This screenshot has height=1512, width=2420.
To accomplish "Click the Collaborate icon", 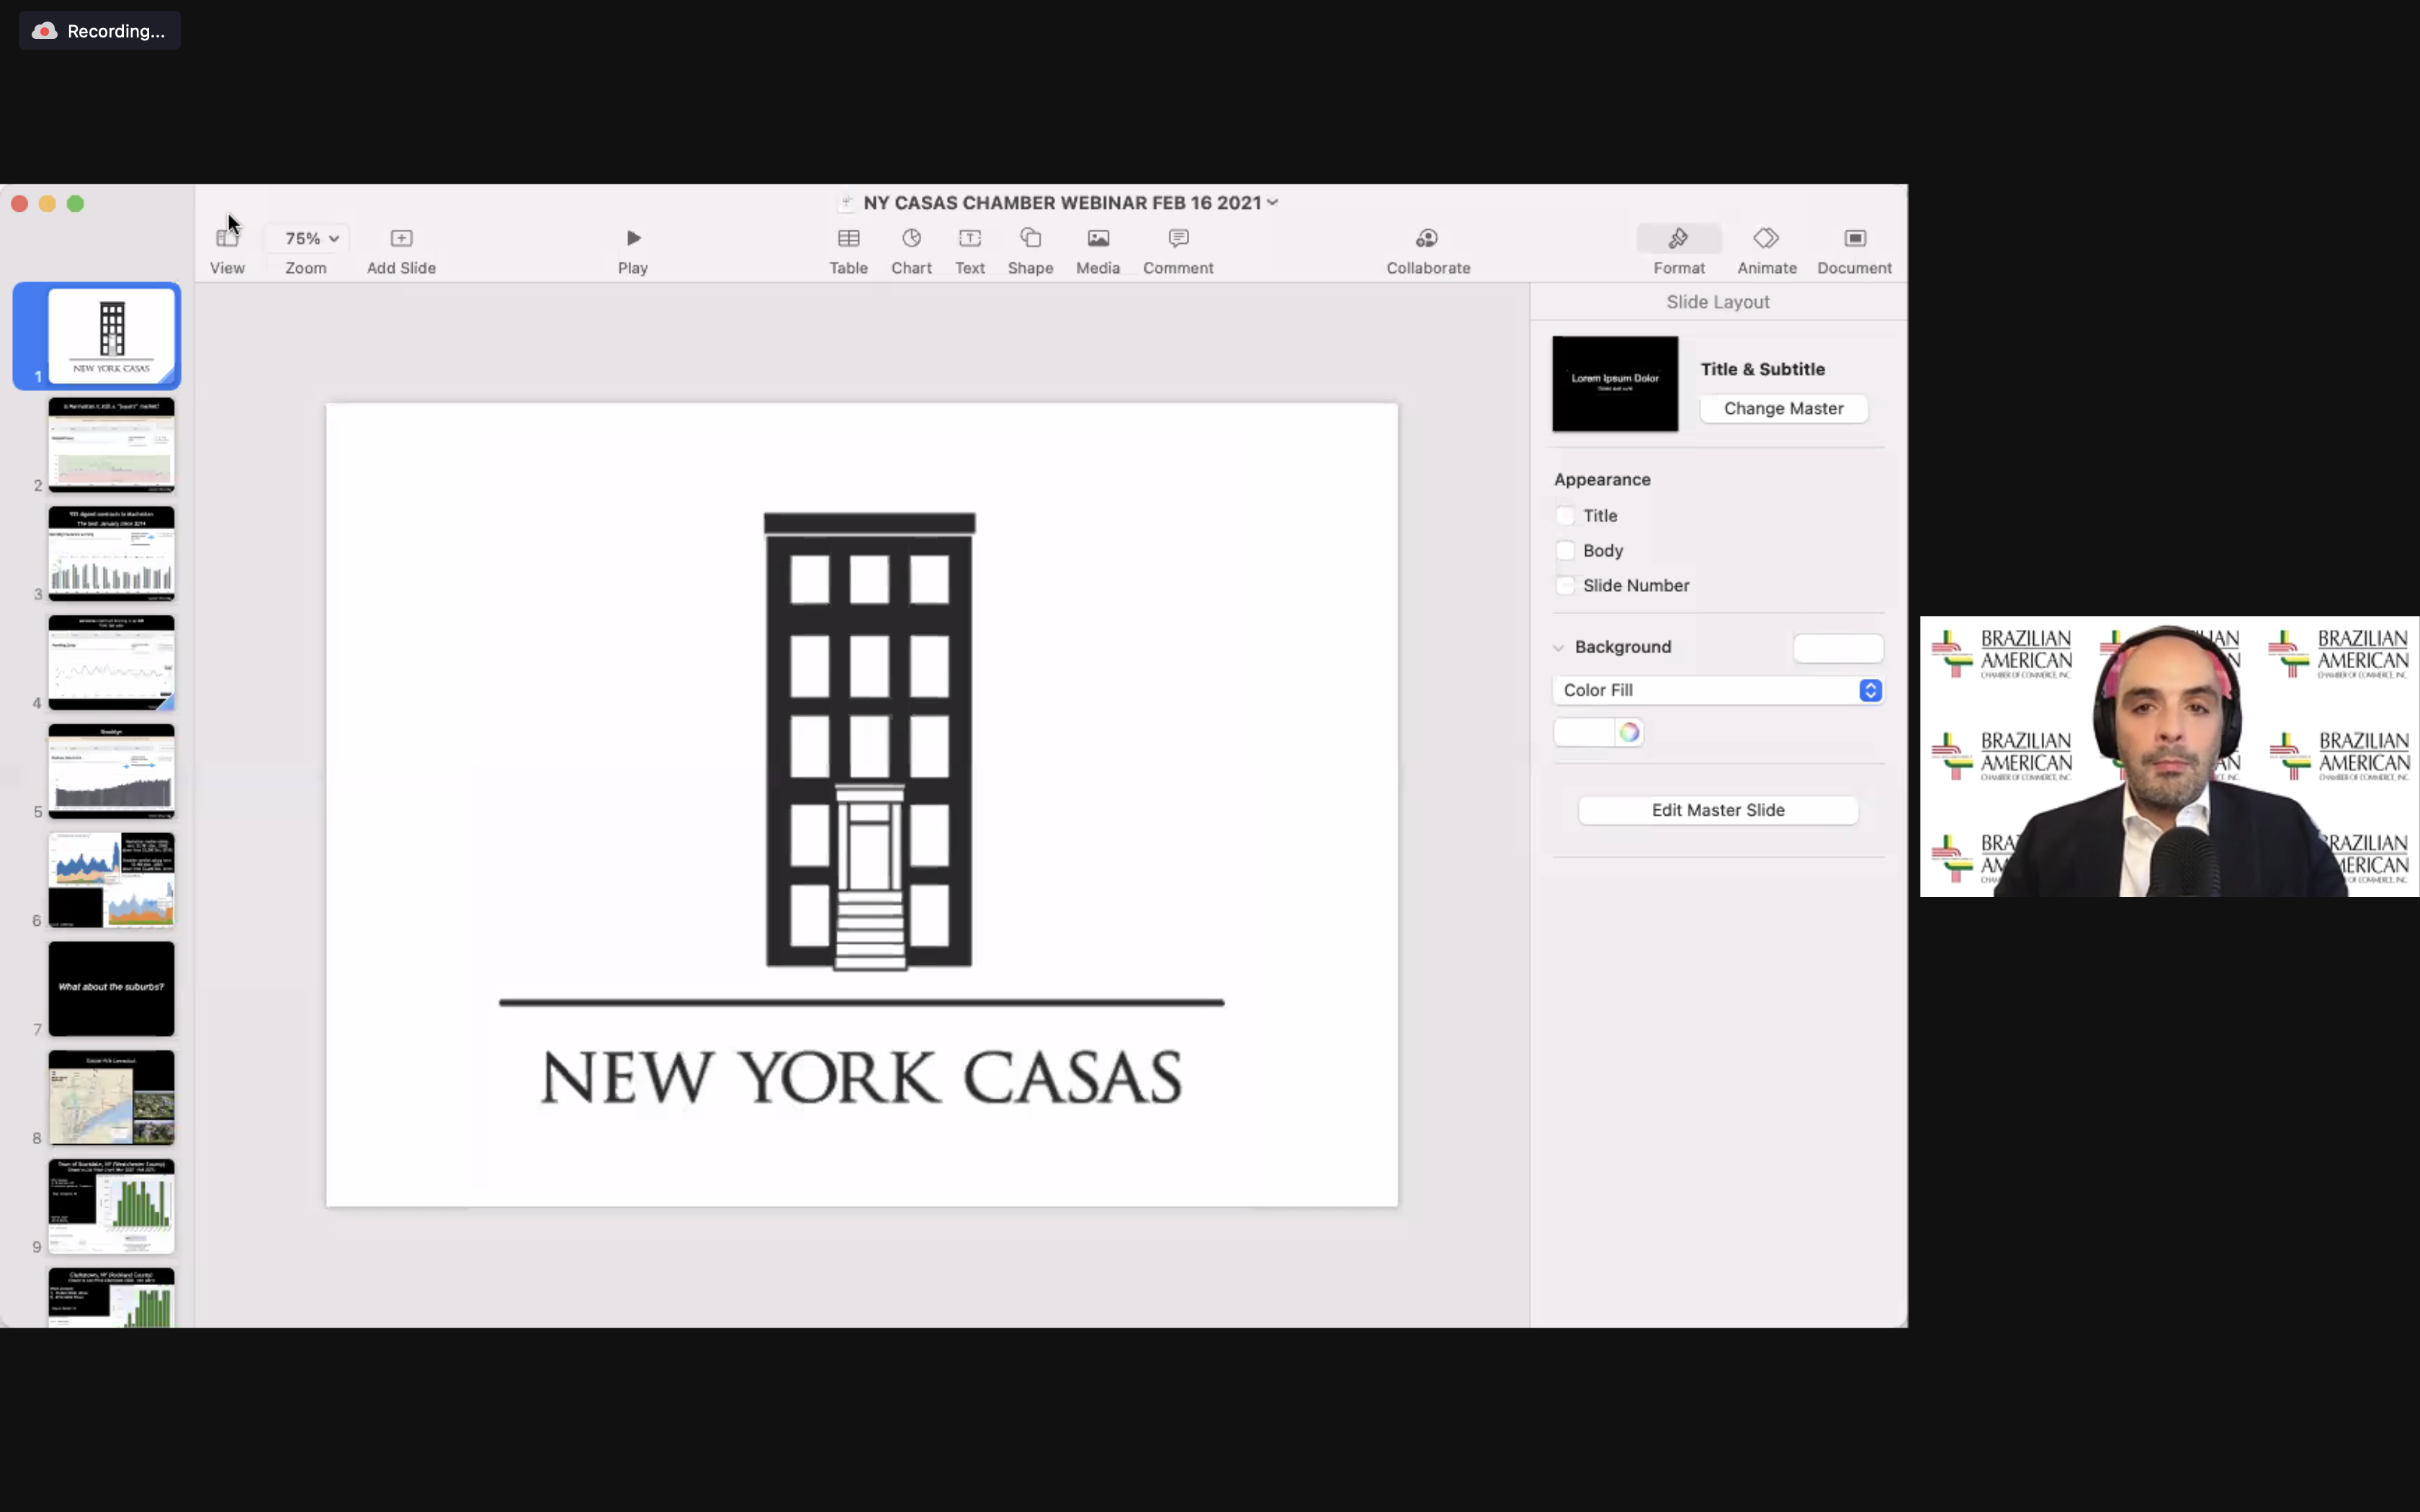I will (1427, 239).
